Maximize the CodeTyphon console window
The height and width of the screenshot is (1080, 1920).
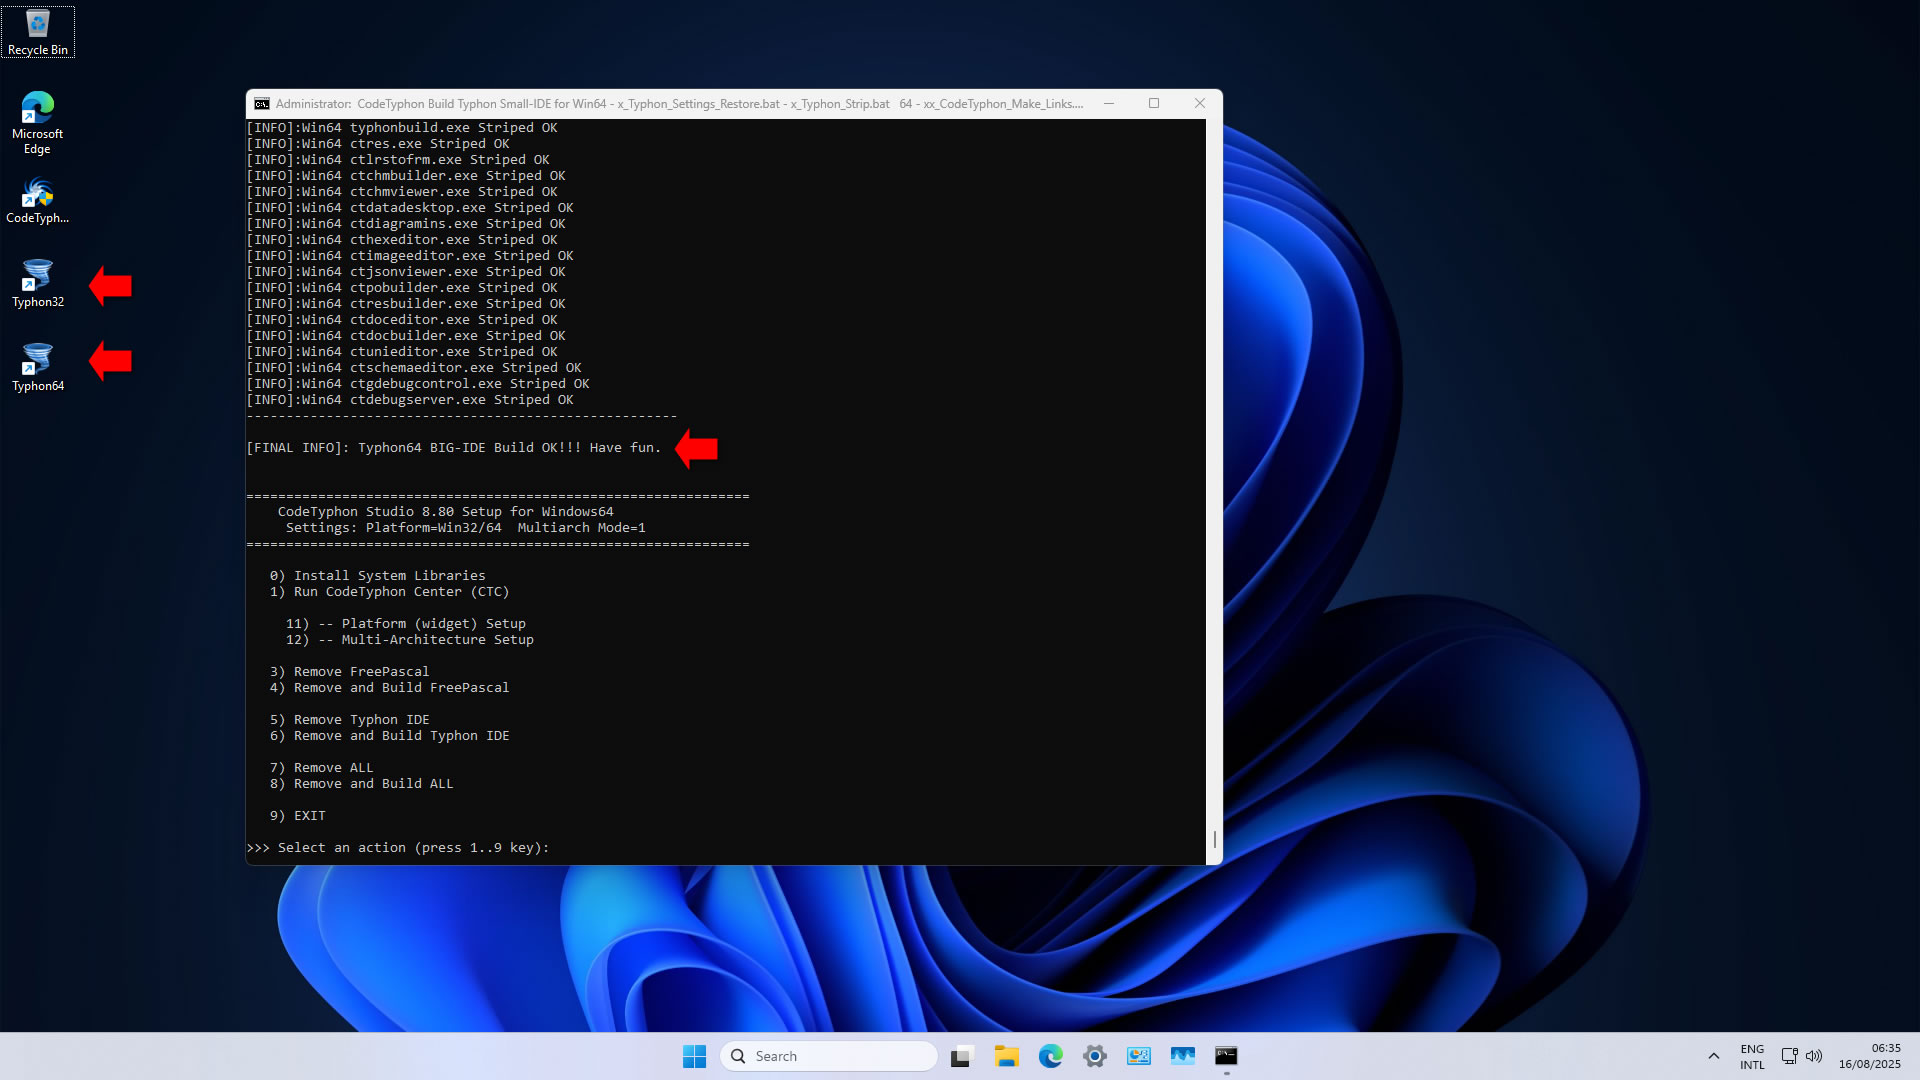pyautogui.click(x=1154, y=104)
